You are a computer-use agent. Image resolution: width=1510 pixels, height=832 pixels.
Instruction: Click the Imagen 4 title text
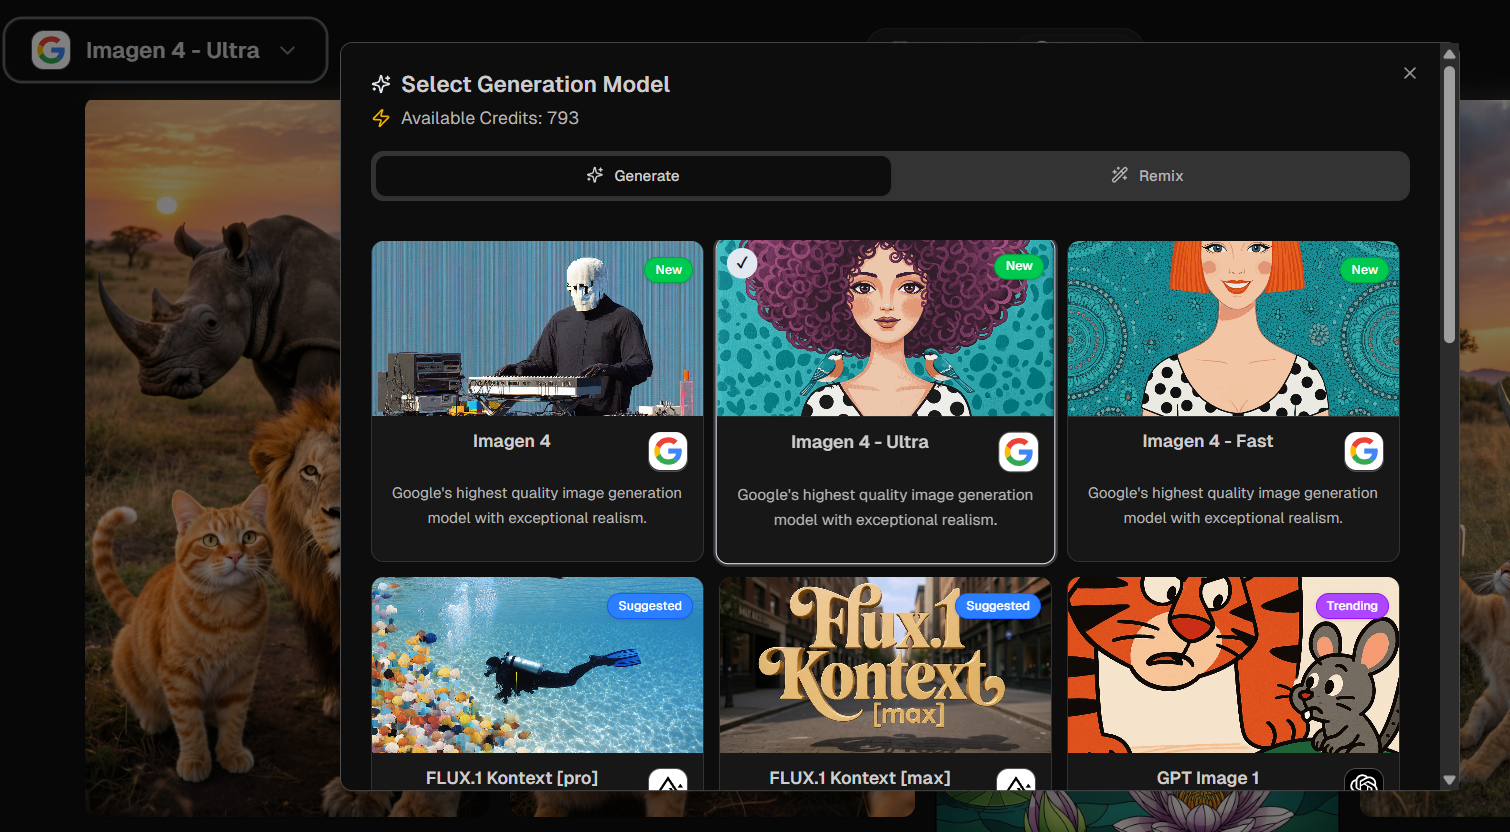(x=512, y=441)
